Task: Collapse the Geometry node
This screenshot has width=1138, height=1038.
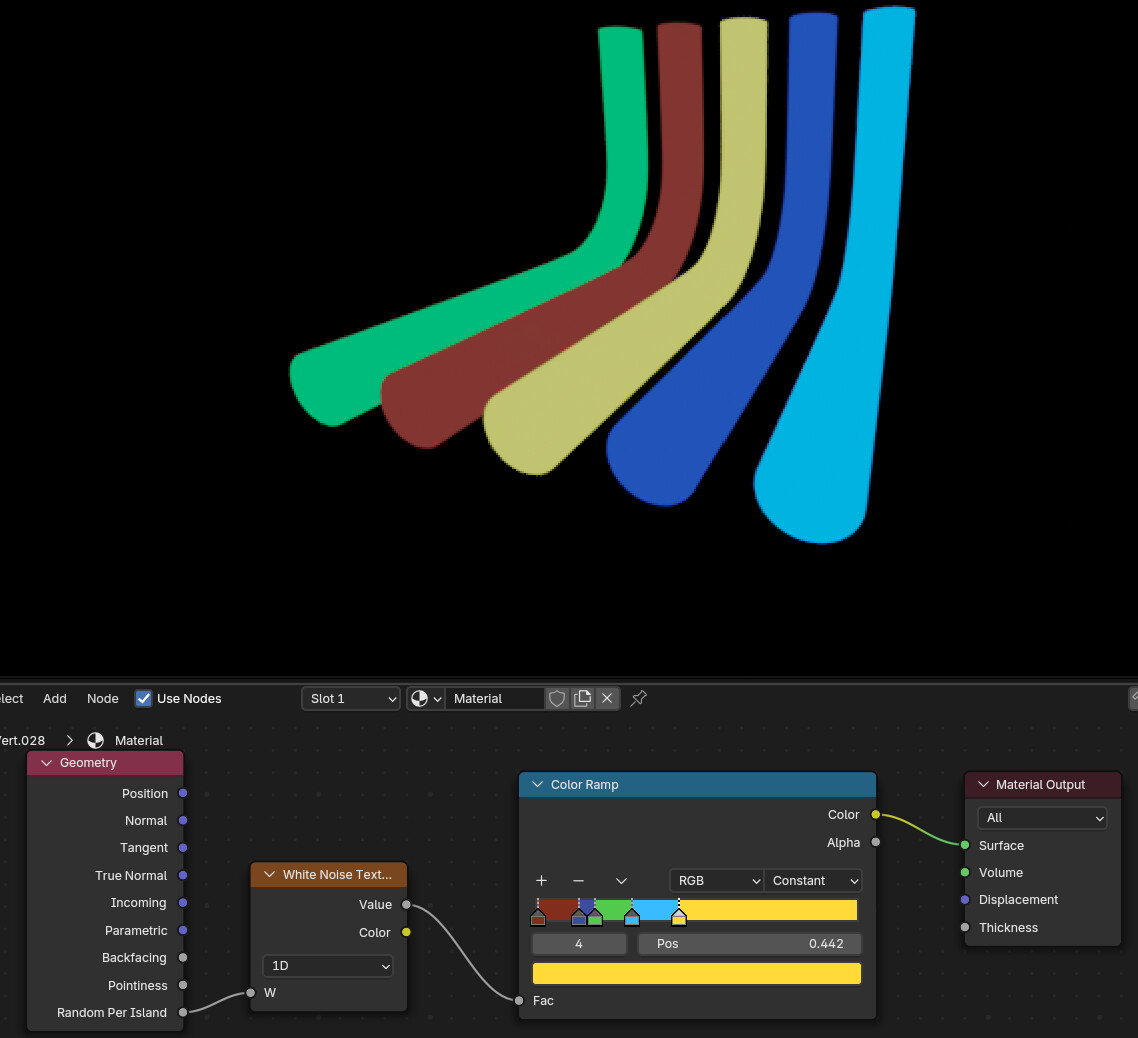Action: (x=46, y=763)
